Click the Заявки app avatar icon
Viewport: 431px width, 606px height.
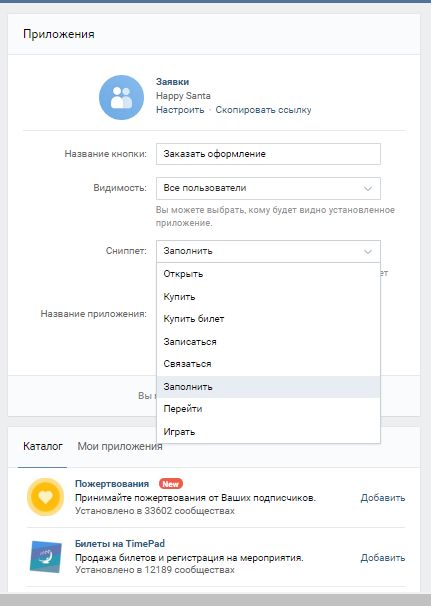click(x=121, y=97)
